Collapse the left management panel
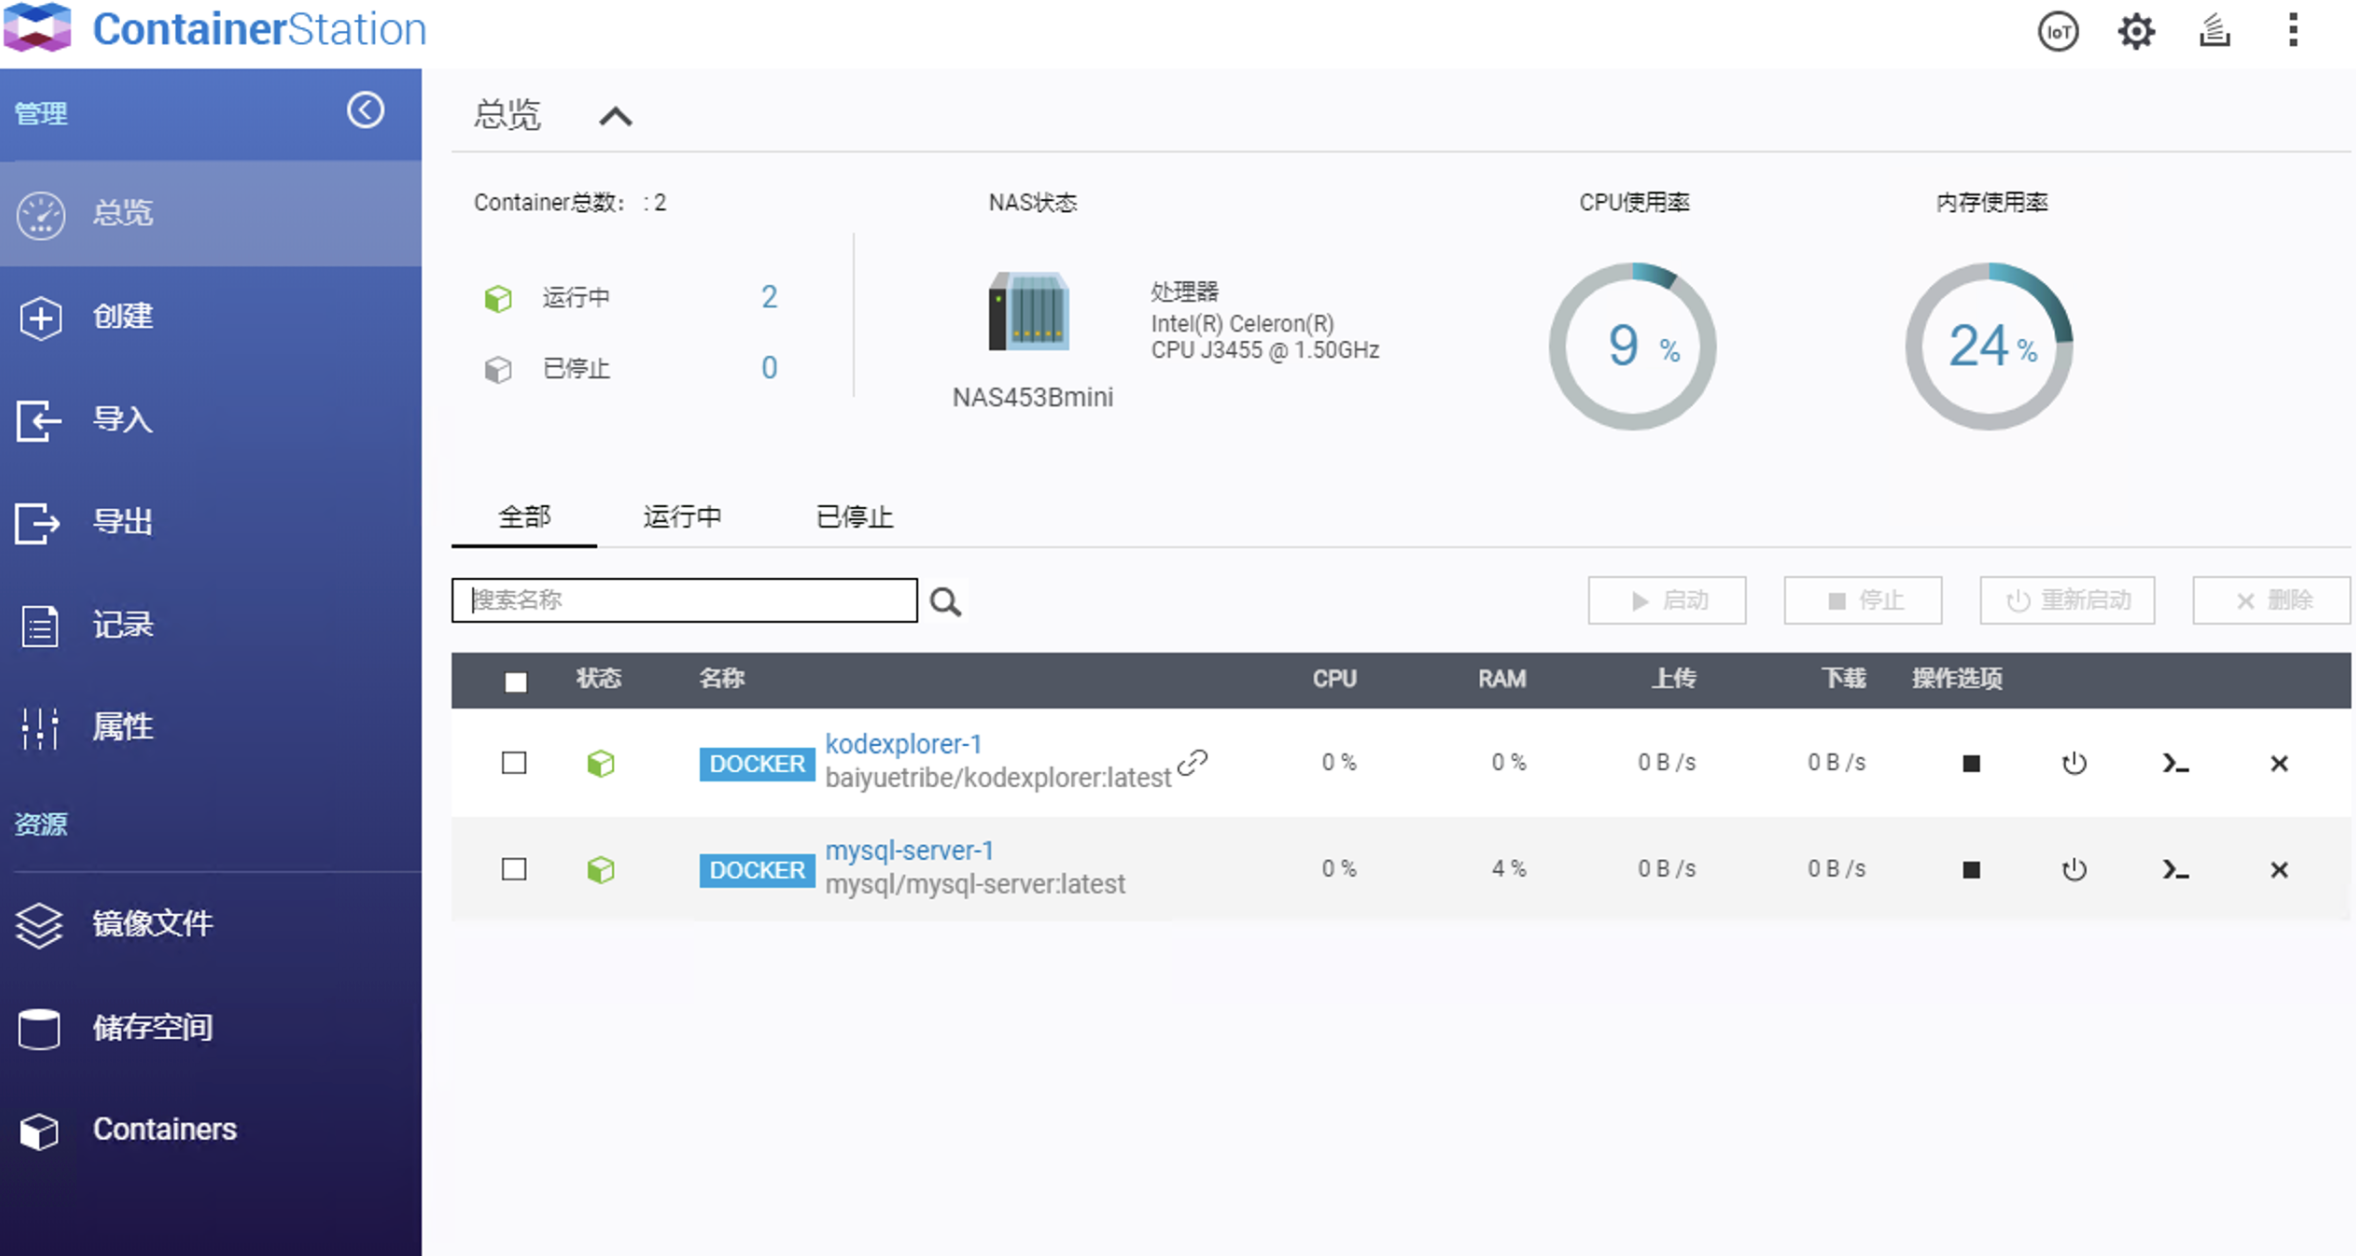Screen dimensions: 2356x1256 (x=366, y=111)
